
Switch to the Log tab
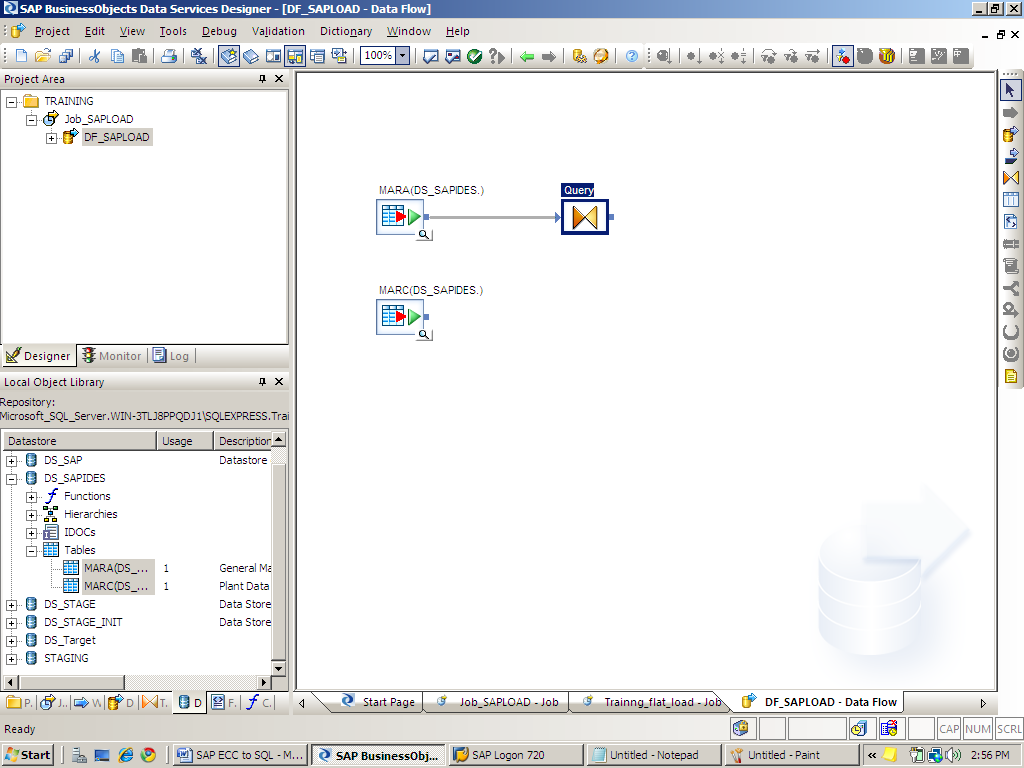click(x=172, y=356)
